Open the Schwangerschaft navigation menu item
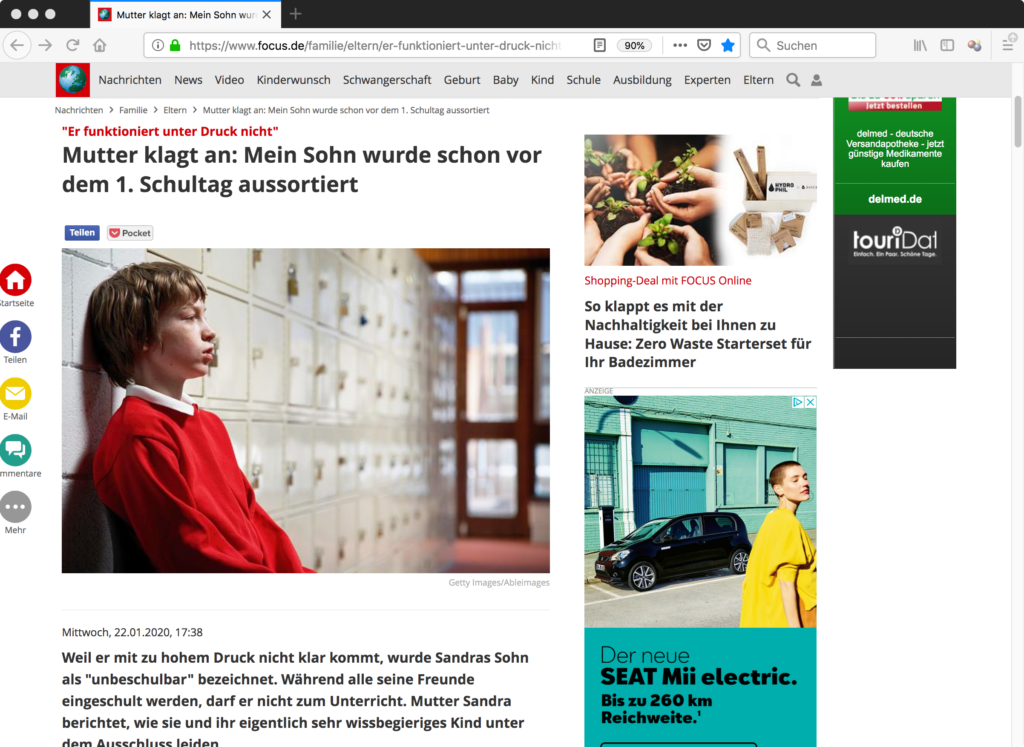Screen dimensions: 1024x747 (x=387, y=80)
